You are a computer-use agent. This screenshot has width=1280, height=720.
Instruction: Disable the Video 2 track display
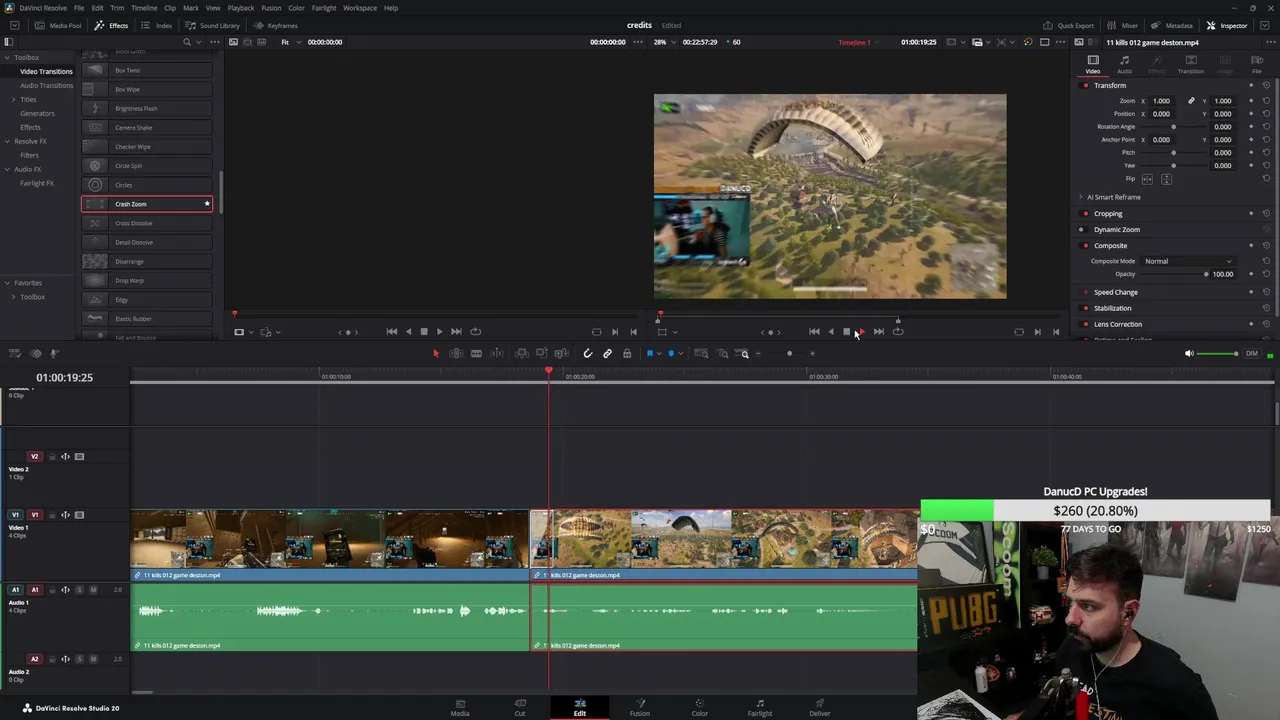(80, 457)
